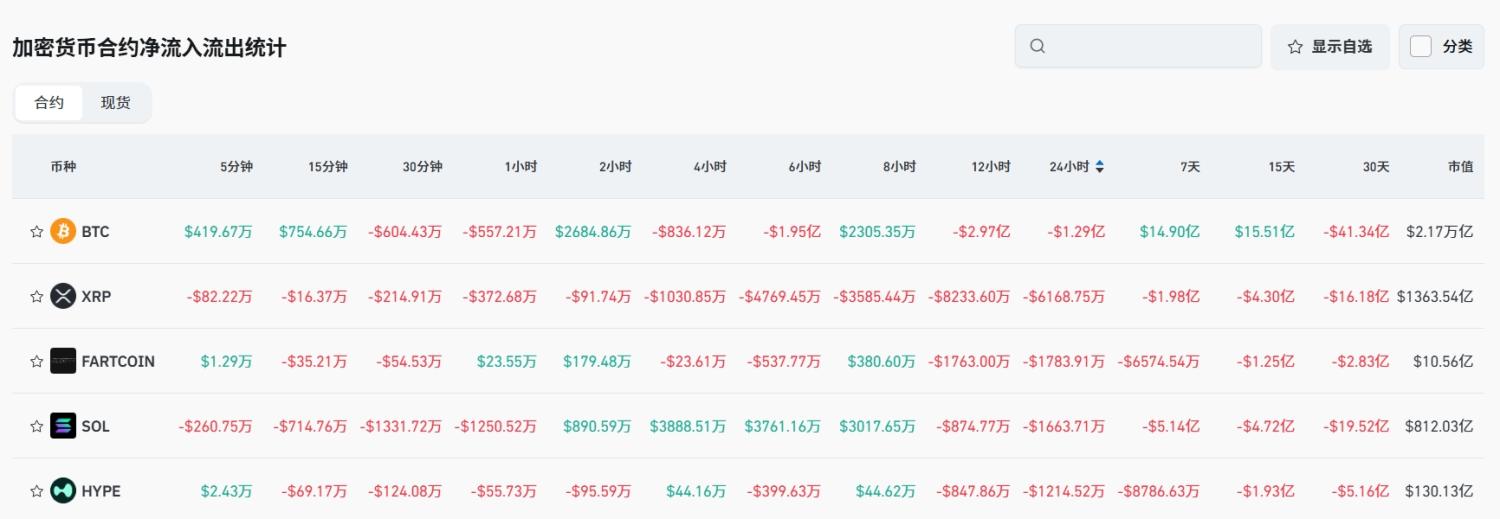Sort table by 7天 column header
1500x519 pixels.
tap(1189, 167)
